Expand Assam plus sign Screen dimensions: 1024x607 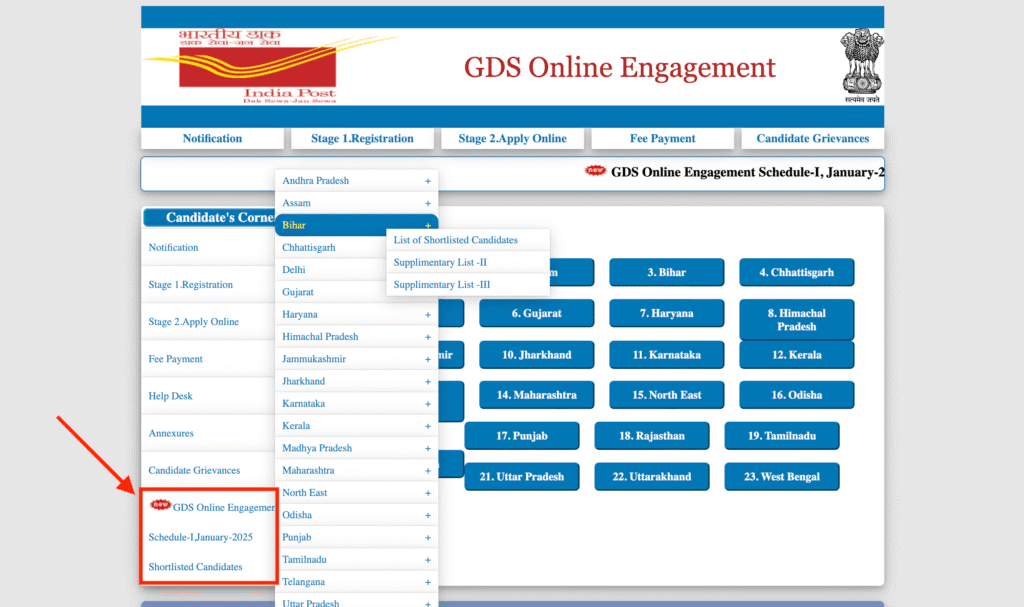tap(428, 203)
